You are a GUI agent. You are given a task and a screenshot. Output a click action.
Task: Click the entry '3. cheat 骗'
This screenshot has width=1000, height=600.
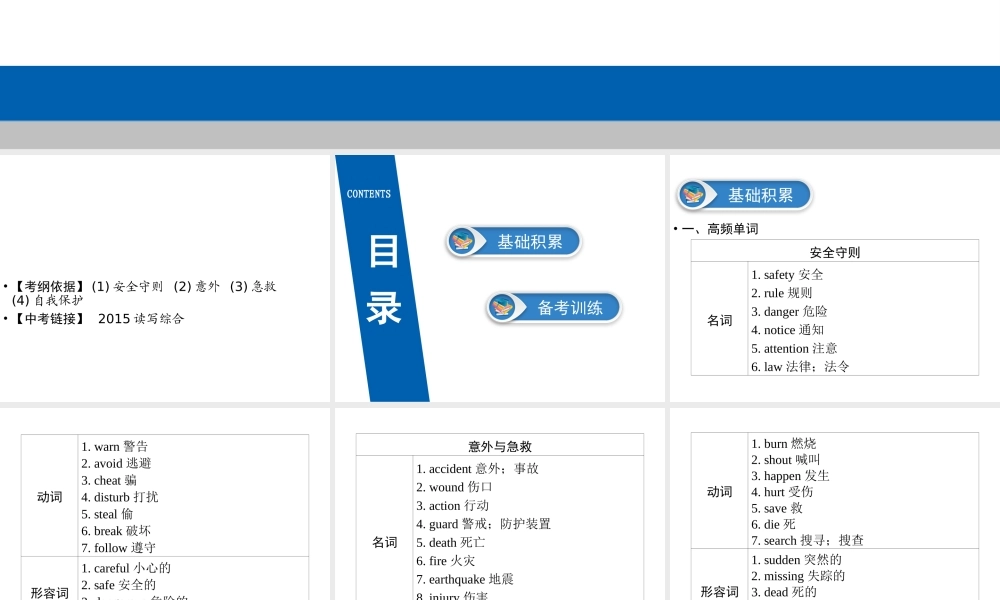108,480
